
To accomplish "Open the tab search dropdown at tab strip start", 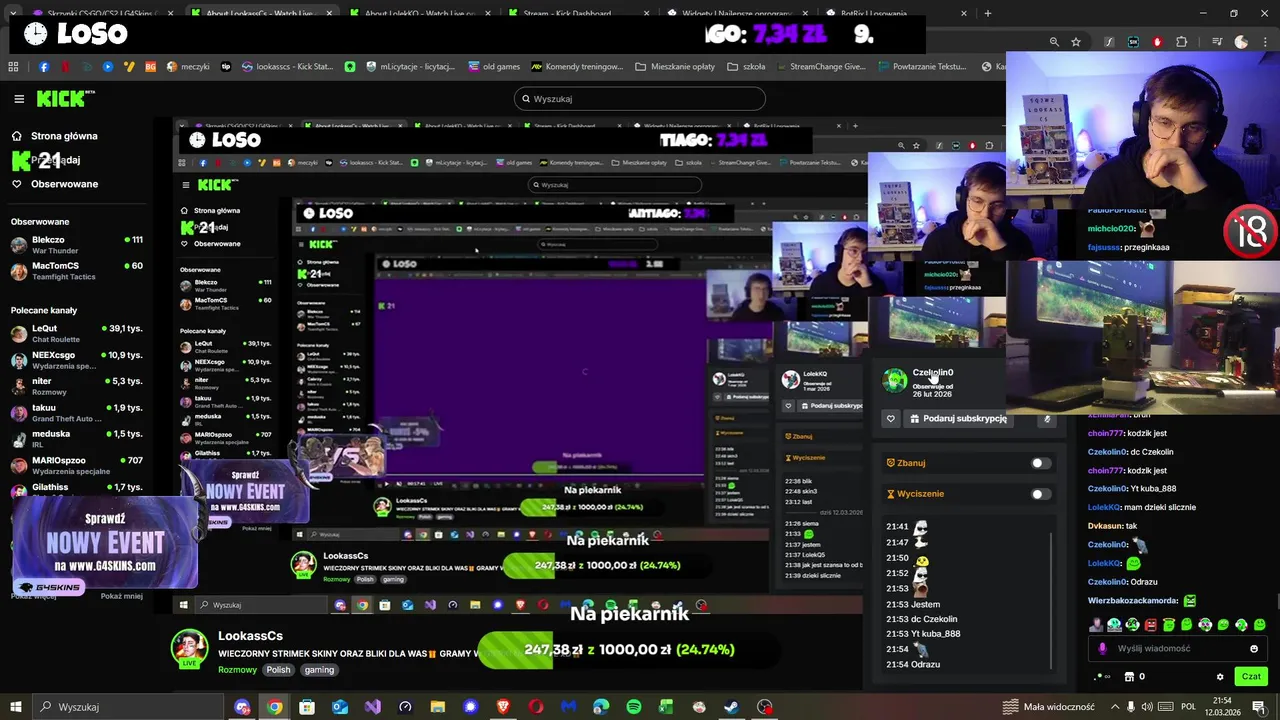I will [x=13, y=13].
